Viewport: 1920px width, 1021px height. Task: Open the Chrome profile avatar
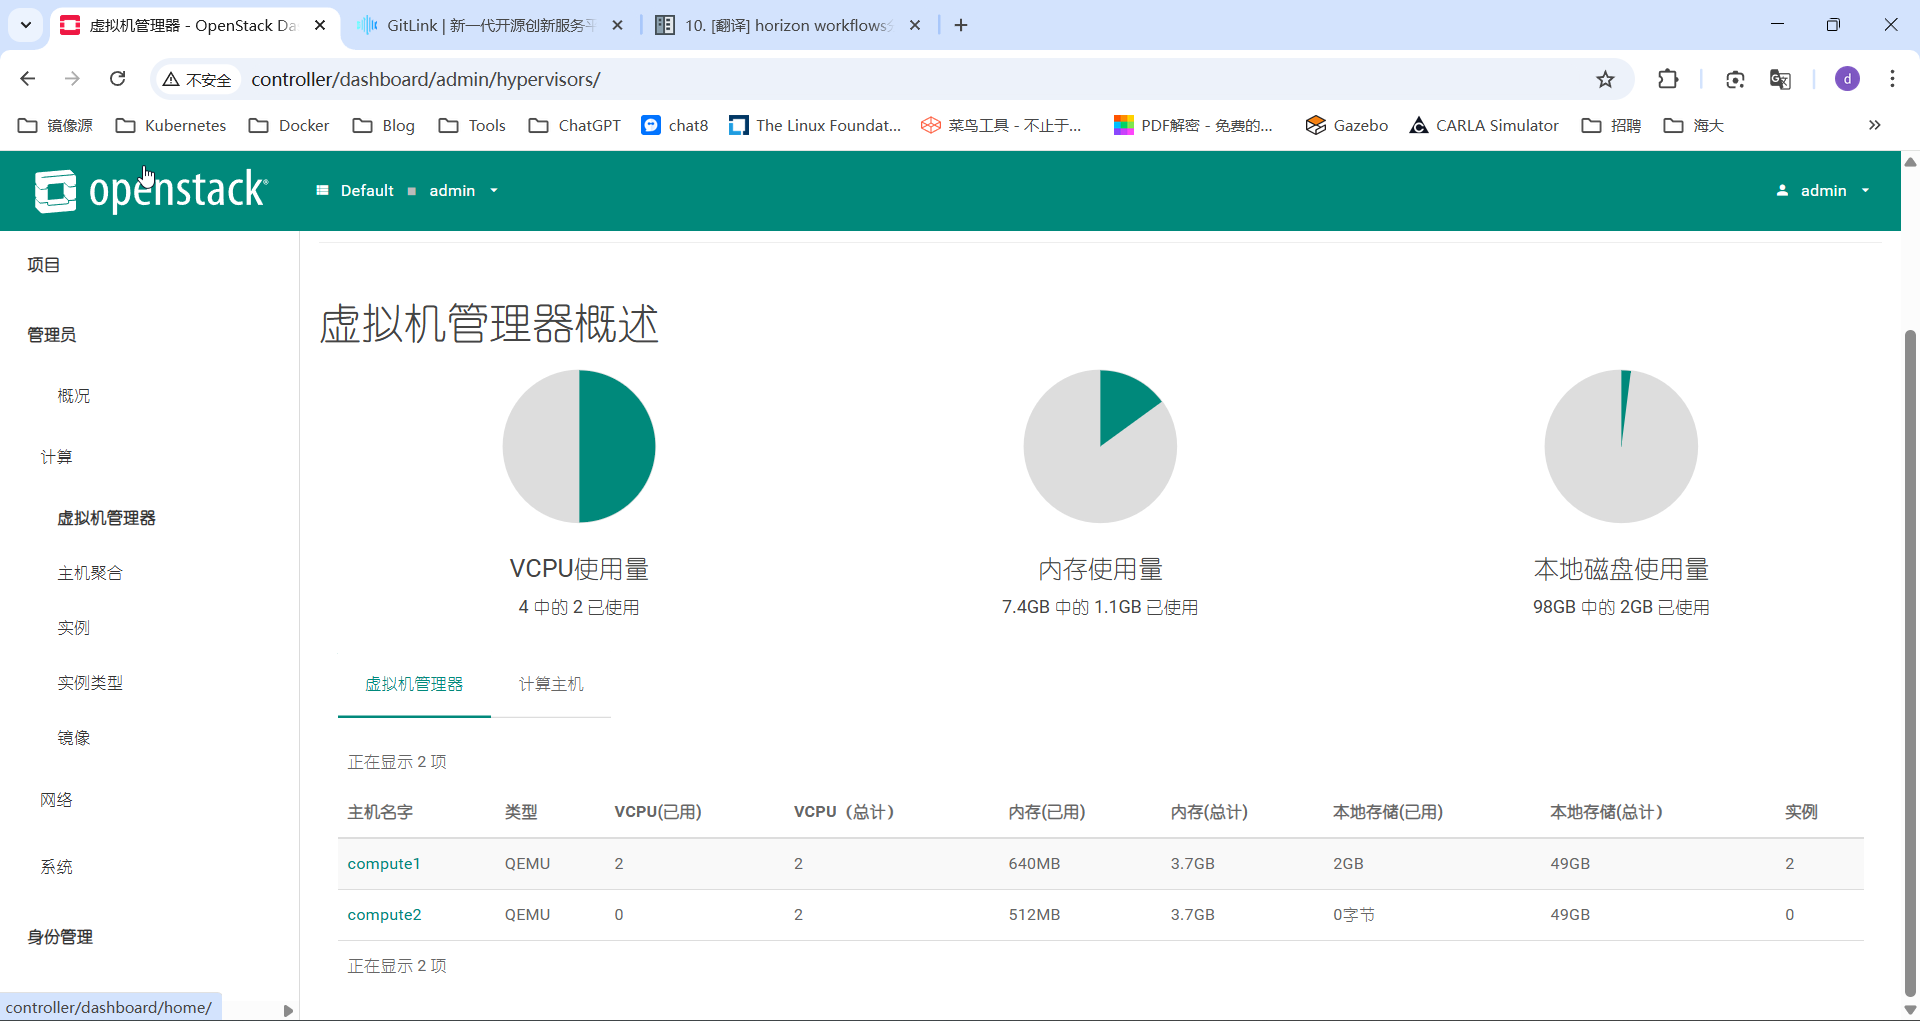tap(1847, 79)
